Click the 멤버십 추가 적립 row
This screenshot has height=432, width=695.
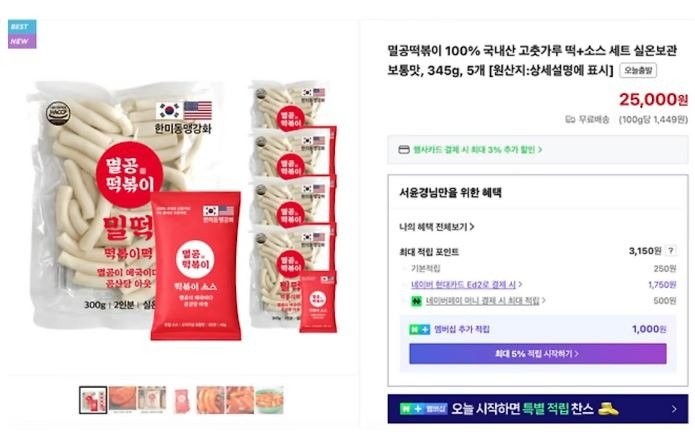coord(538,329)
